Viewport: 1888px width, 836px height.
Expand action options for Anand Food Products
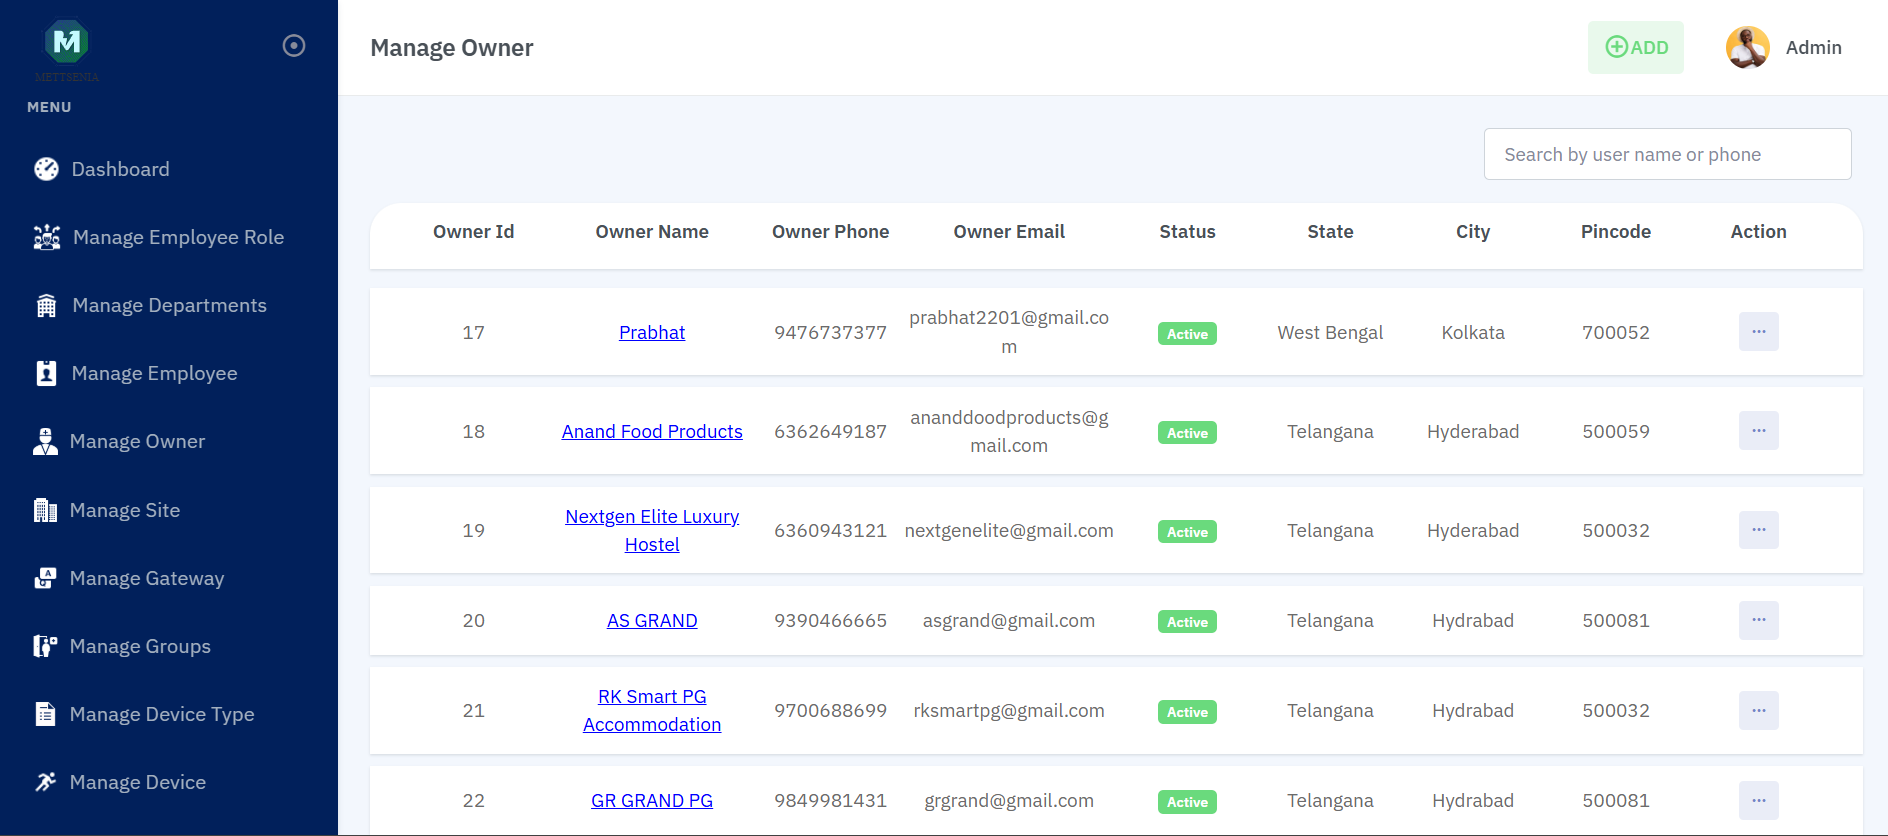1758,431
